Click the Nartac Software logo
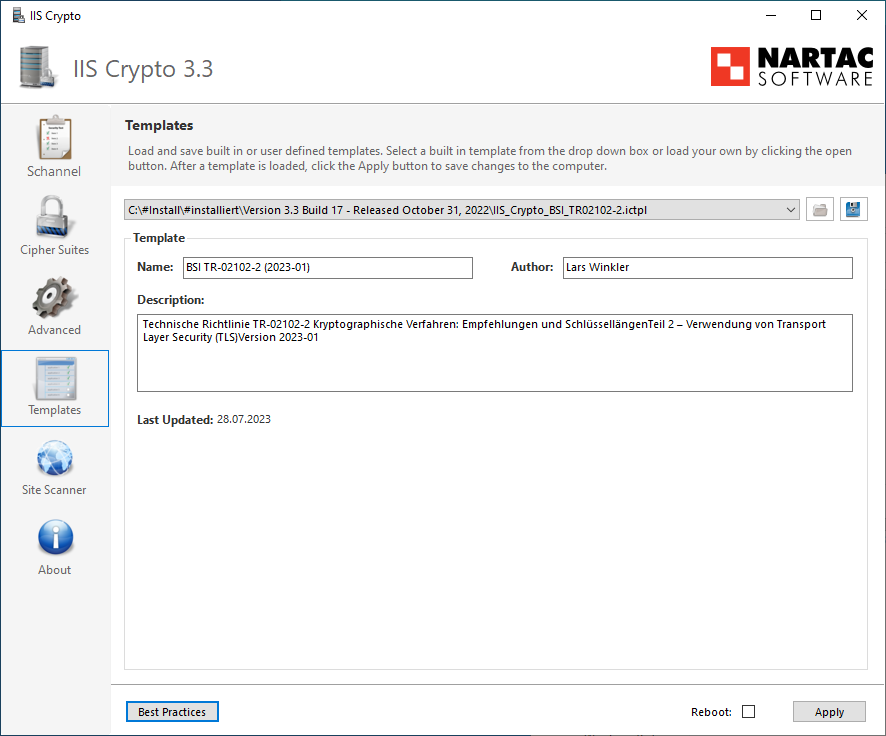The height and width of the screenshot is (736, 886). point(792,67)
